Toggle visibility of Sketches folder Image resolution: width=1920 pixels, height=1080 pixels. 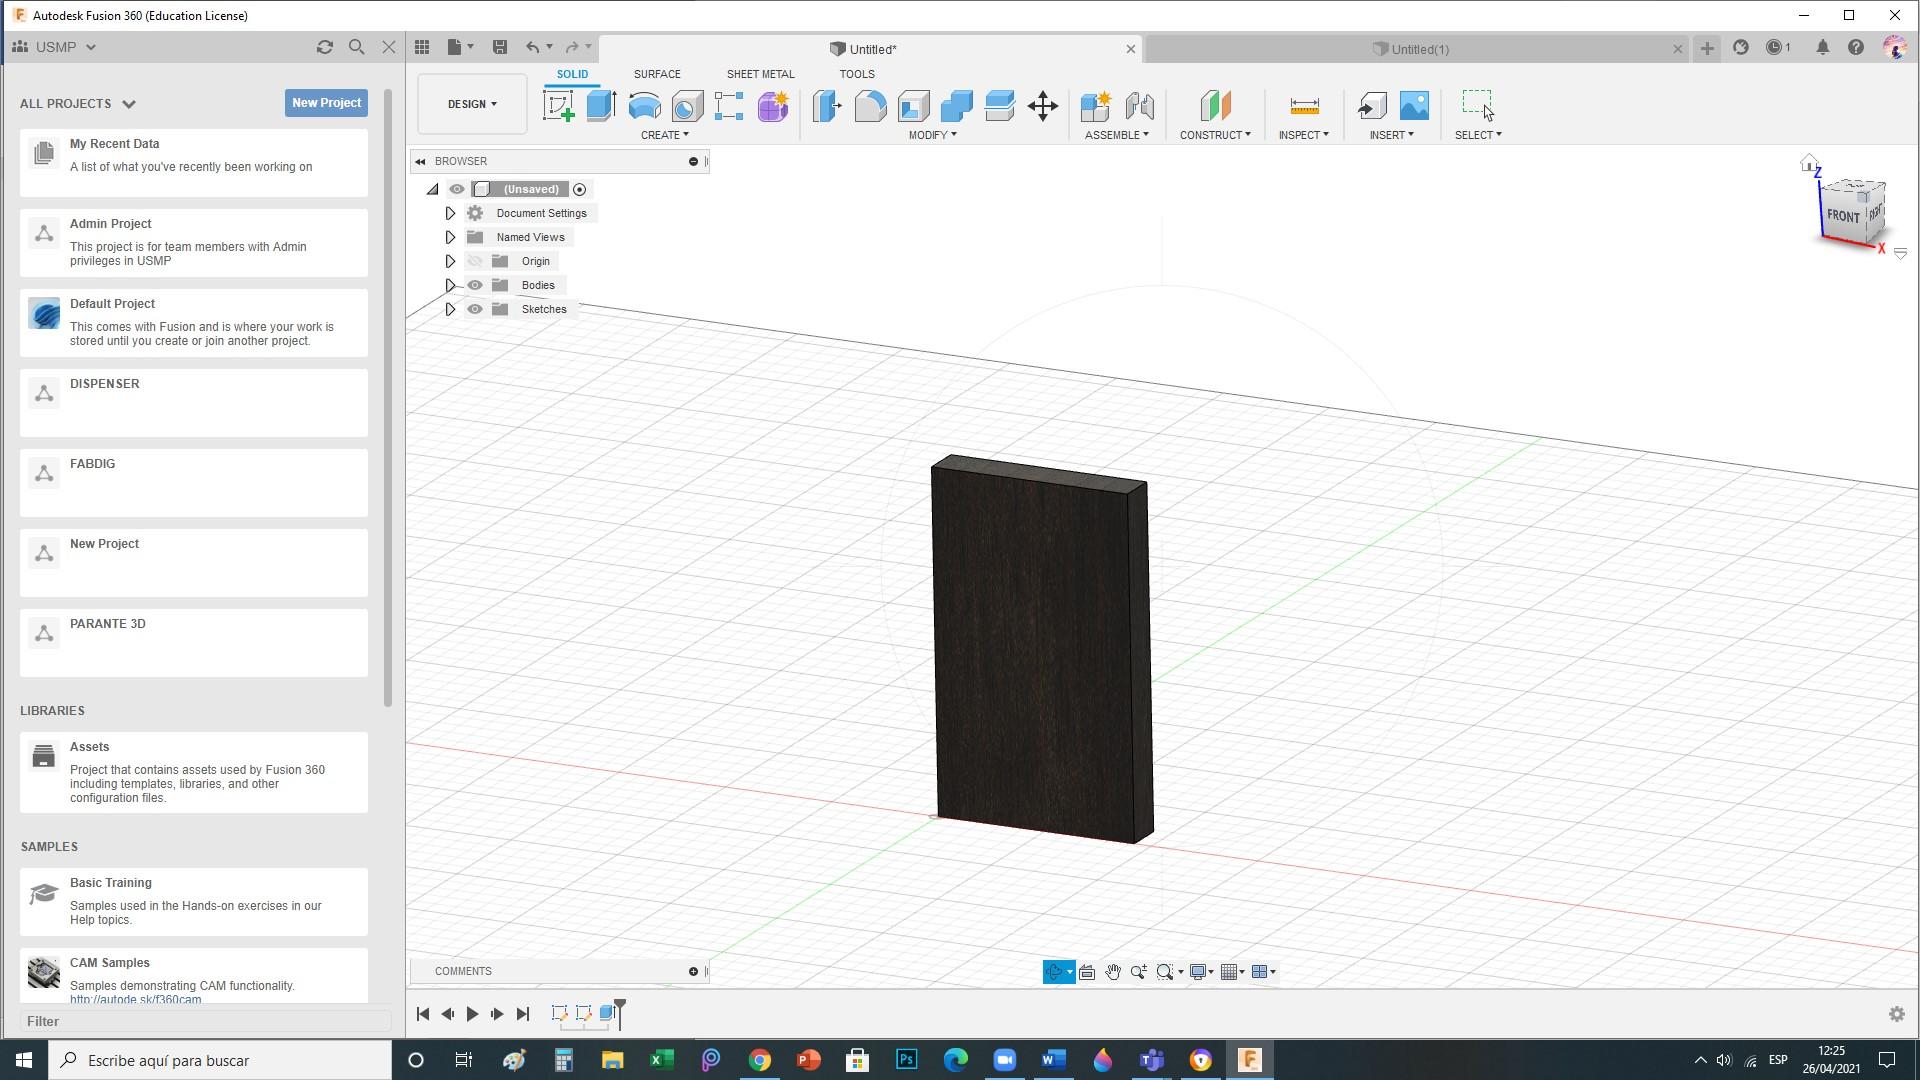[x=475, y=309]
